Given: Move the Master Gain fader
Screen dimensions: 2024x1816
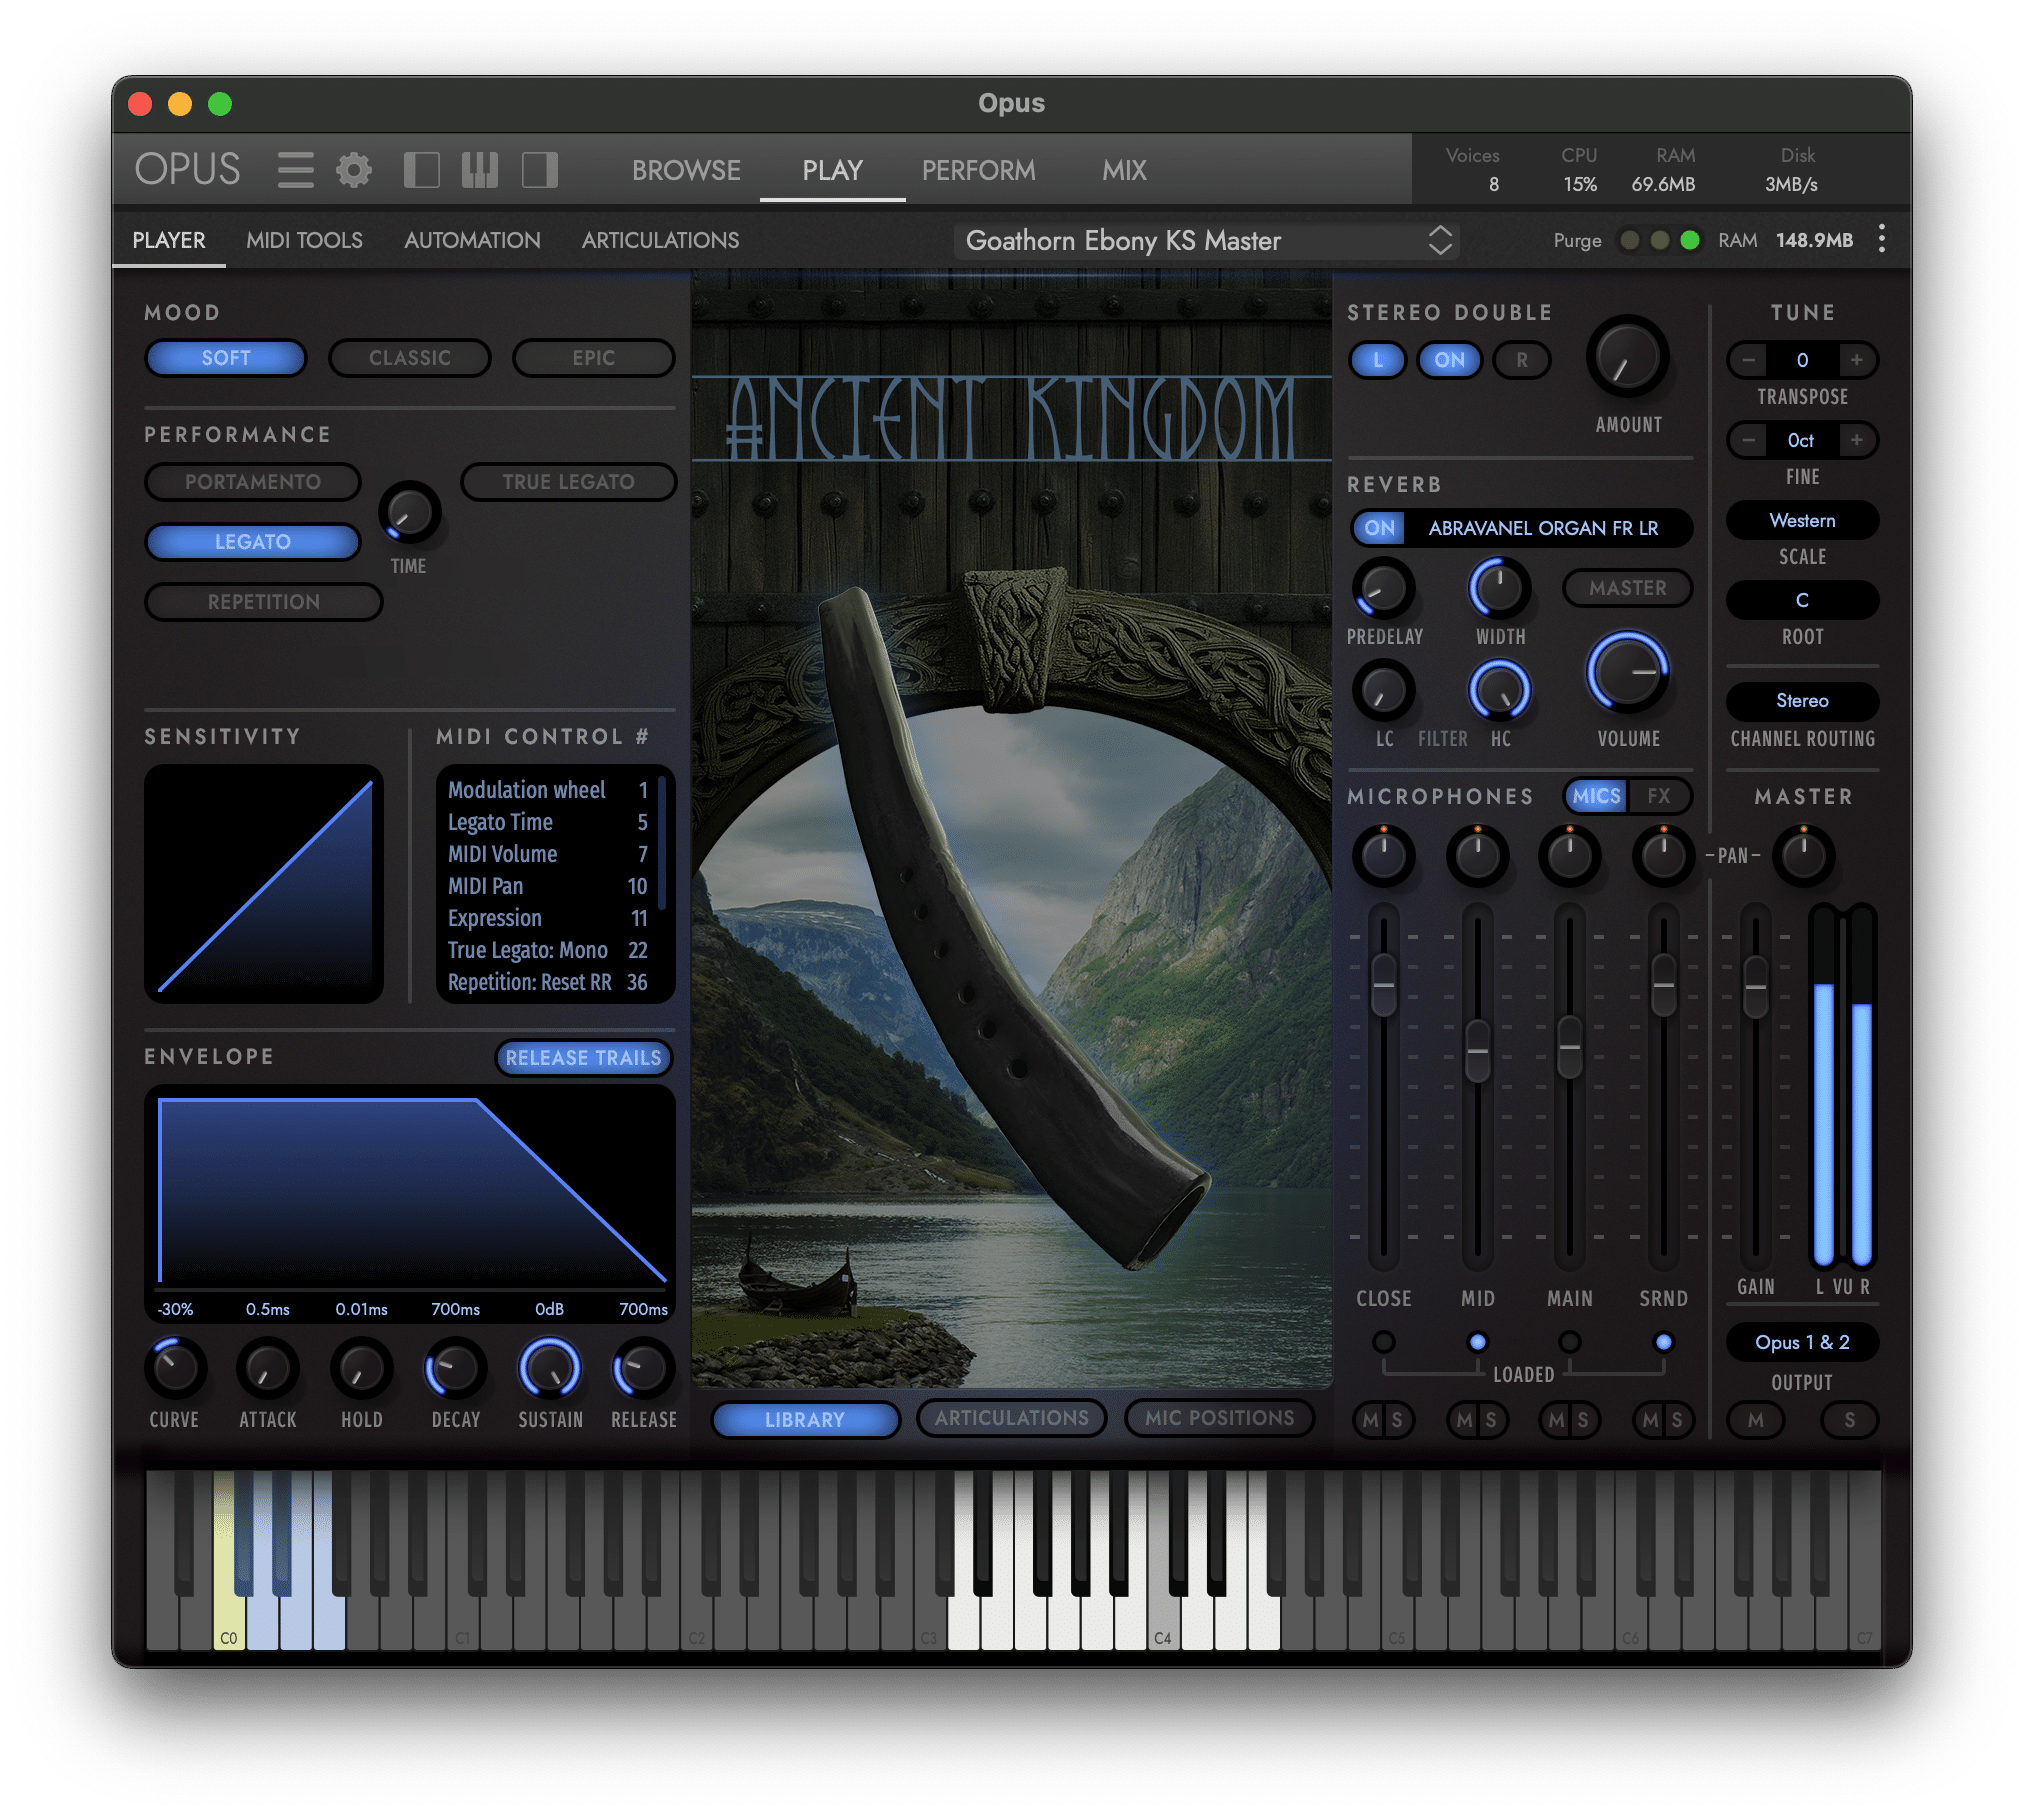Looking at the screenshot, I should click(x=1755, y=987).
